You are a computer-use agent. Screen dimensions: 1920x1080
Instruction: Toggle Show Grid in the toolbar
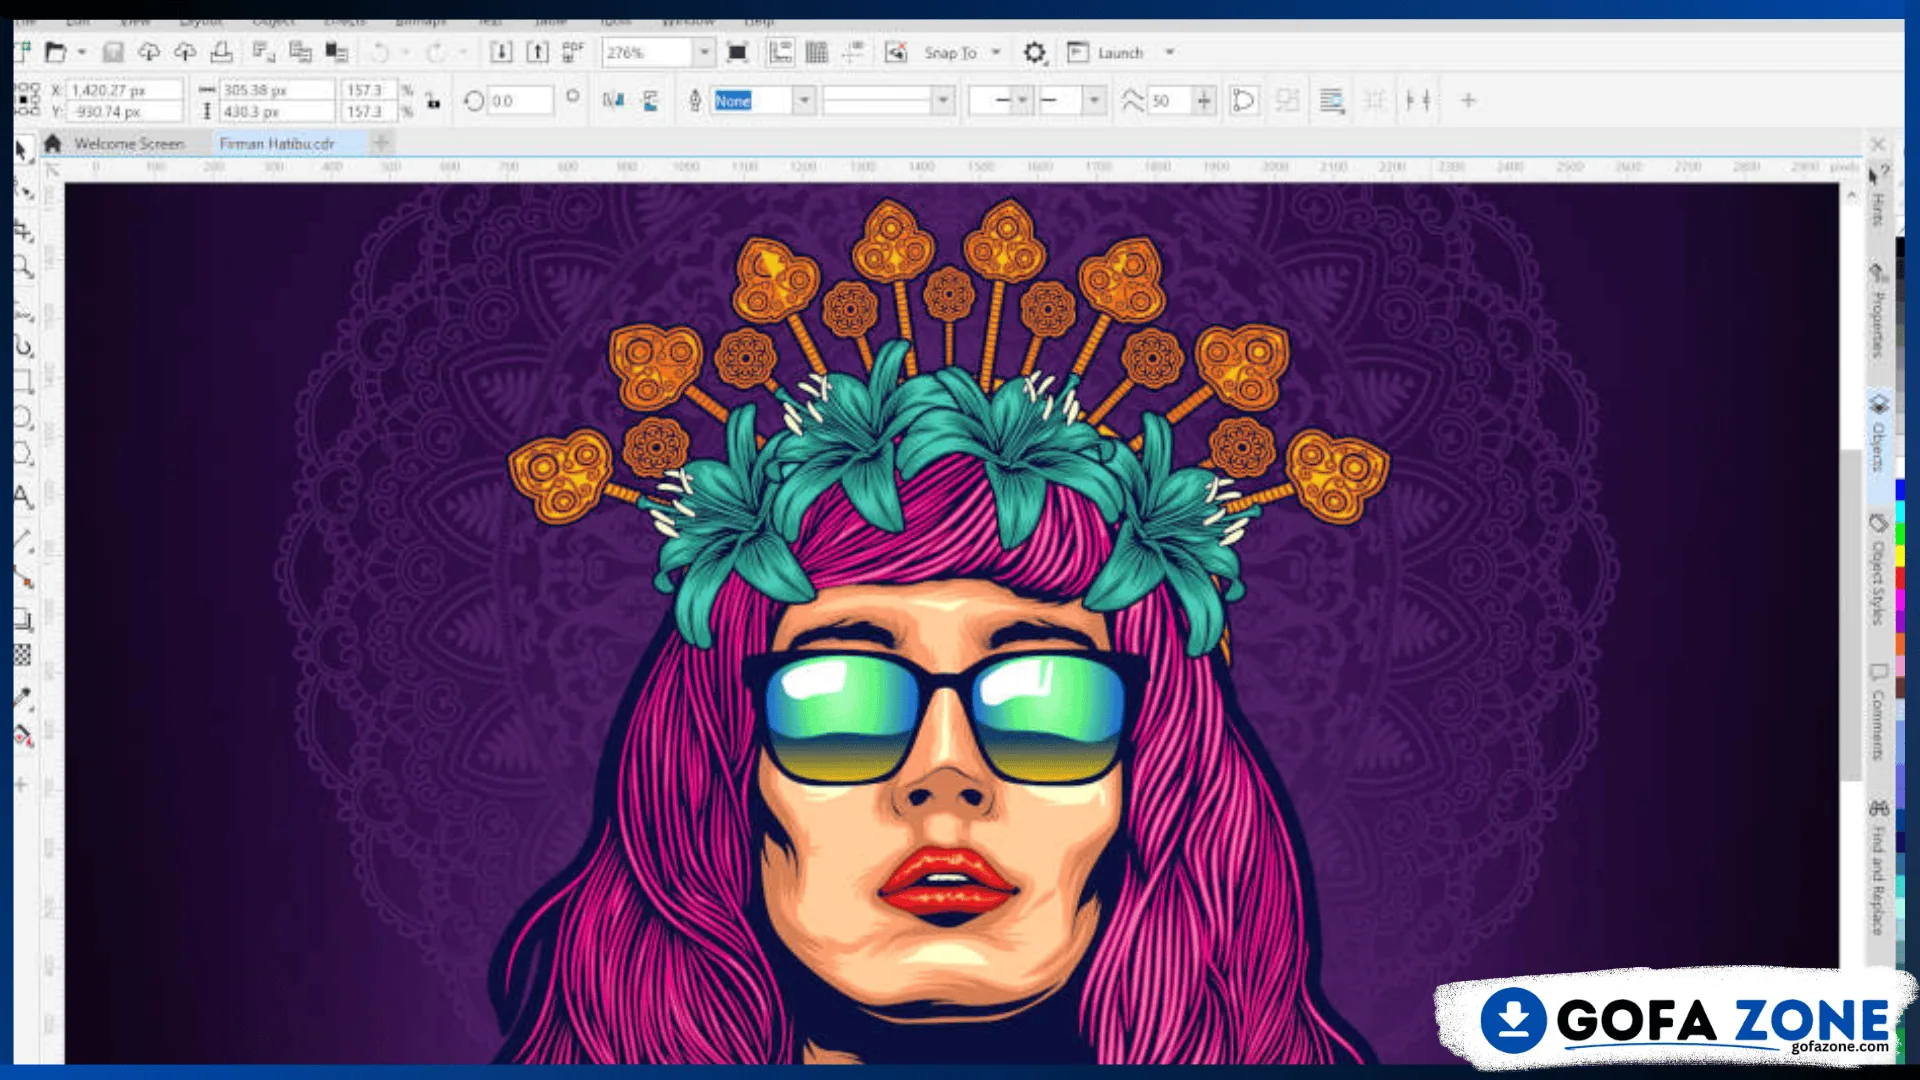point(817,52)
